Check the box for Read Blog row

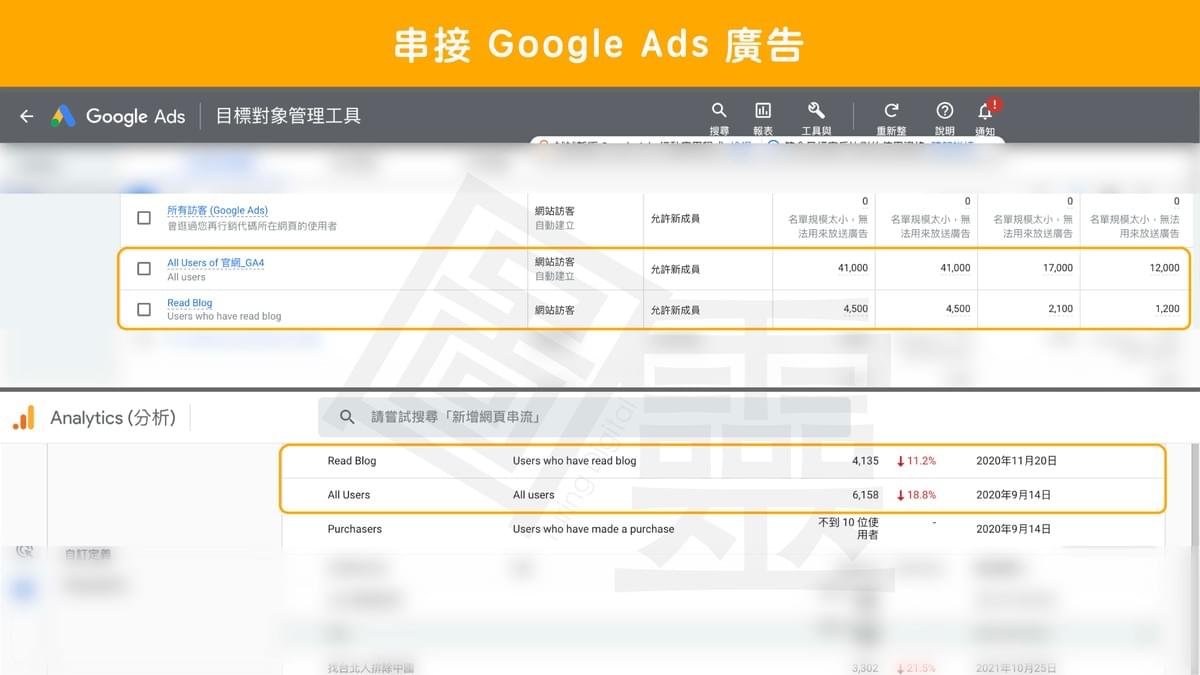[144, 309]
